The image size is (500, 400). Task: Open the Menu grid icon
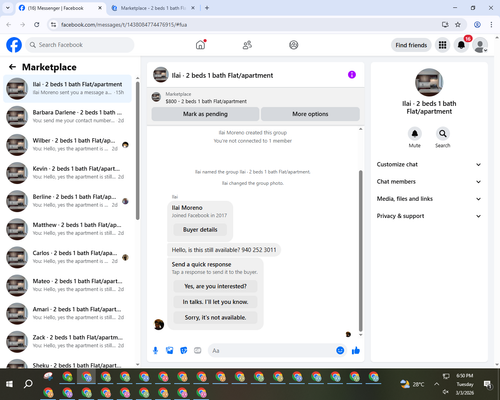click(442, 45)
